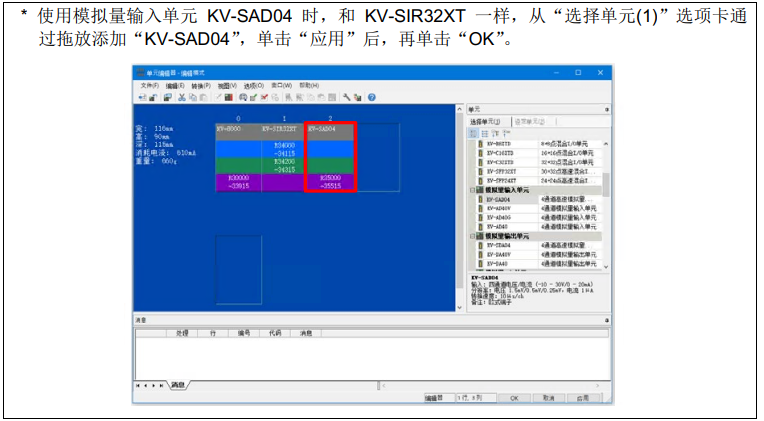Go to first message tab arrow
This screenshot has width=764, height=421.
(x=138, y=385)
